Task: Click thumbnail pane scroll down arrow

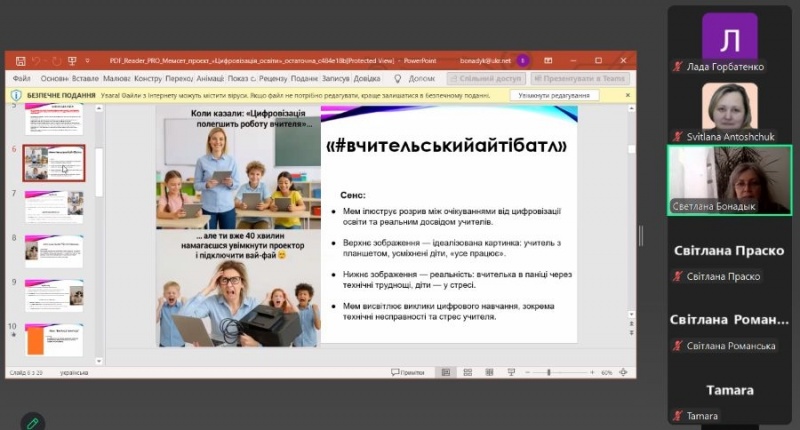Action: (99, 361)
